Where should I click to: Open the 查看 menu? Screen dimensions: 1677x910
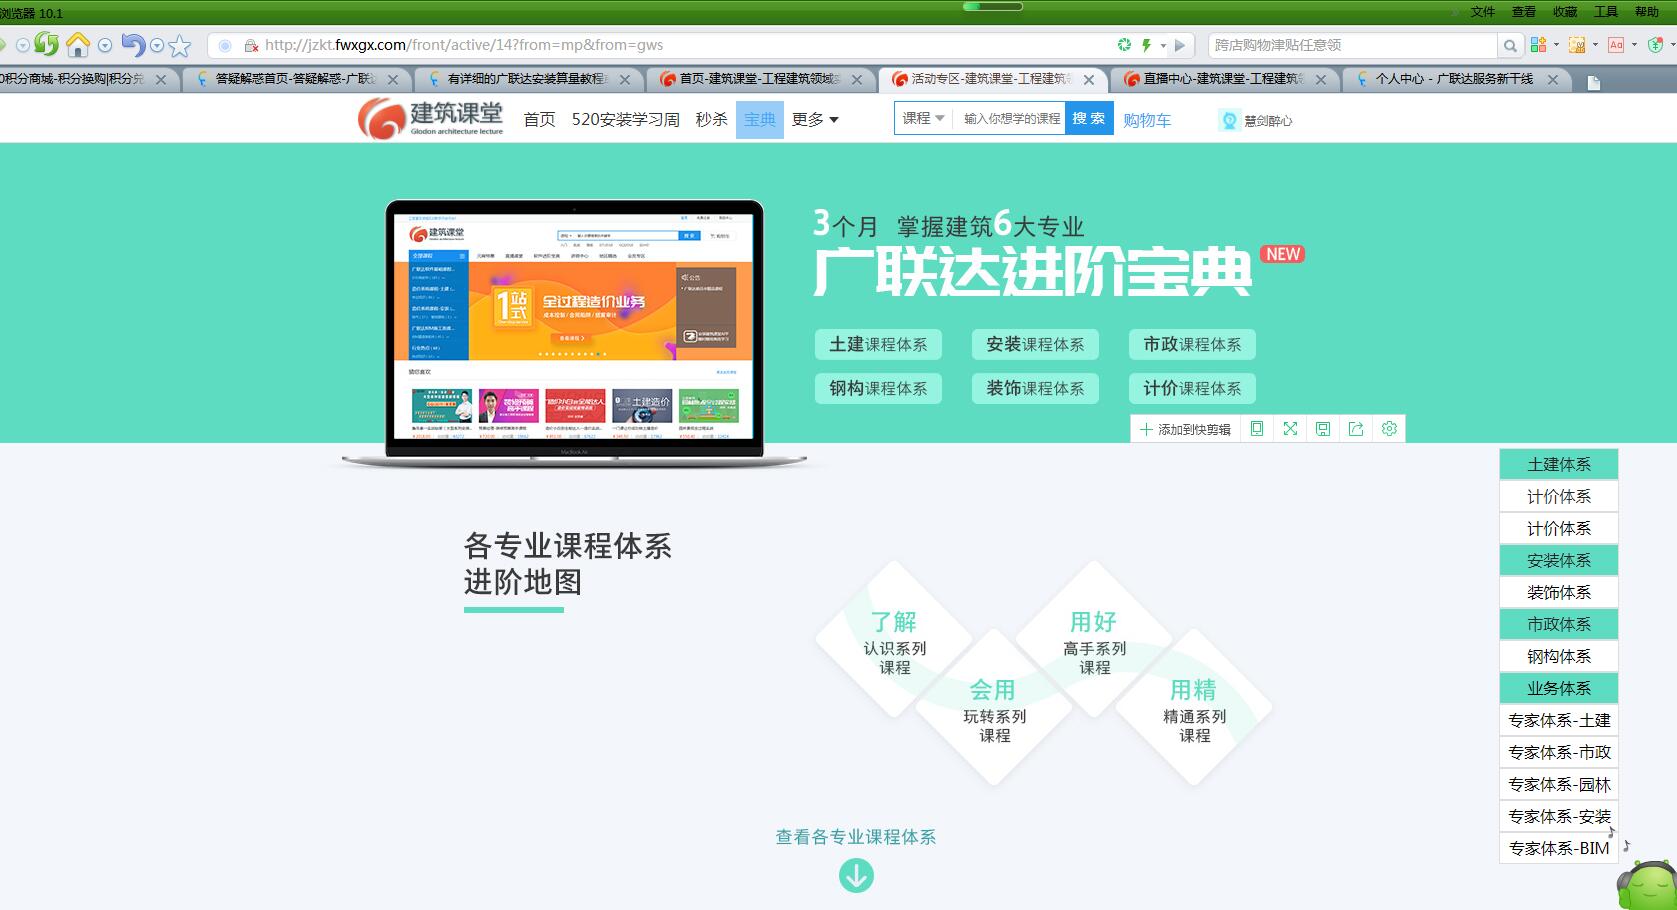pos(1523,12)
